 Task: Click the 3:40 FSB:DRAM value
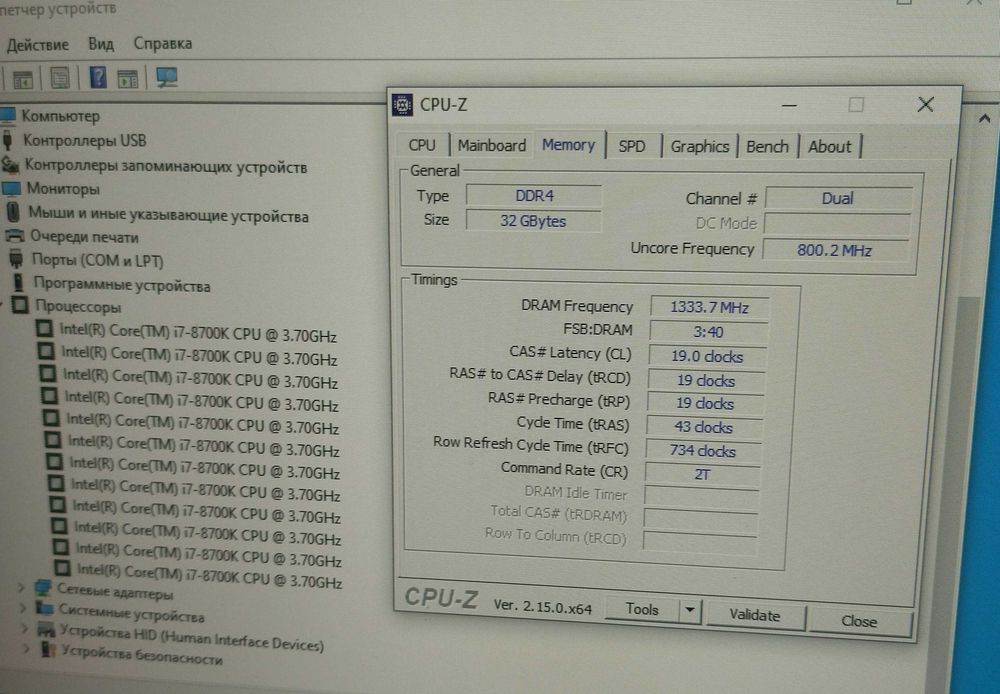click(708, 332)
